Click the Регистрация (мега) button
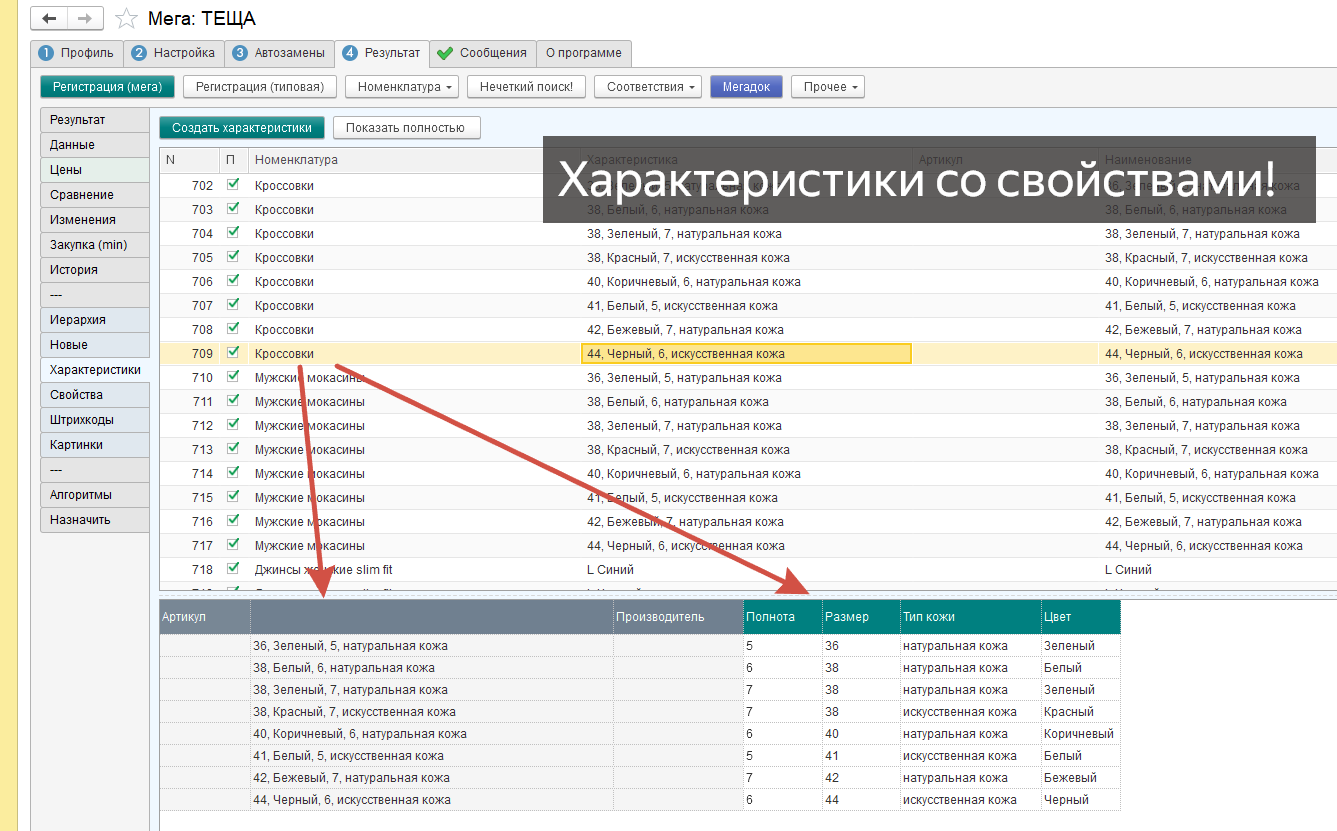The height and width of the screenshot is (831, 1337). pyautogui.click(x=108, y=87)
